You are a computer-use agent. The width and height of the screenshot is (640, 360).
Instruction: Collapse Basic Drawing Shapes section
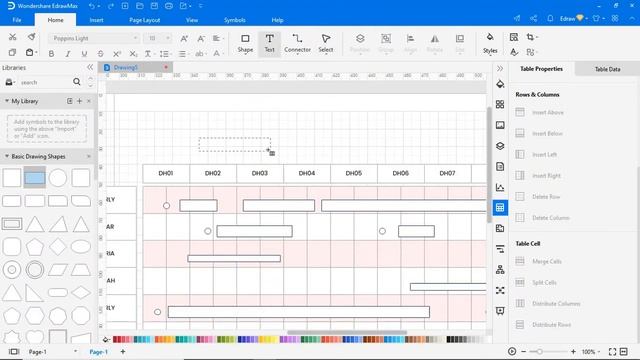pos(7,156)
